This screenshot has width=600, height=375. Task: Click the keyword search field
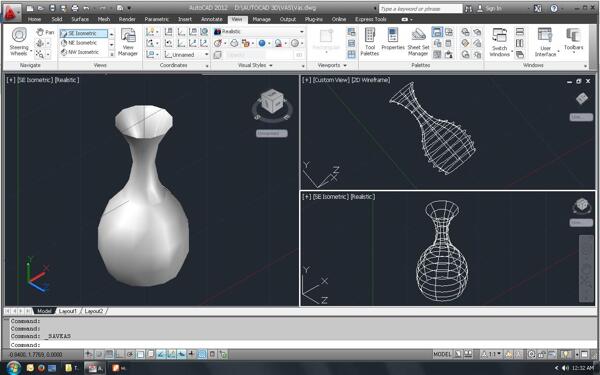point(420,8)
